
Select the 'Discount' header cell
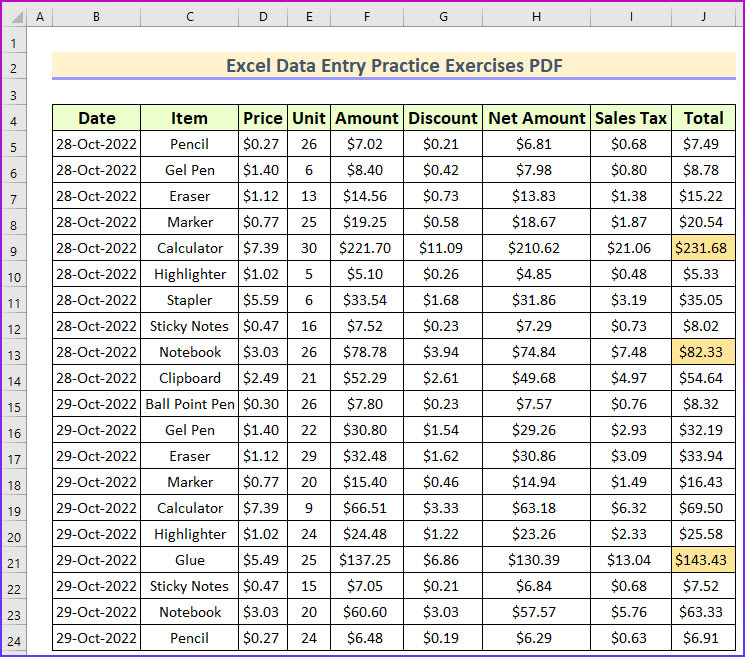443,118
